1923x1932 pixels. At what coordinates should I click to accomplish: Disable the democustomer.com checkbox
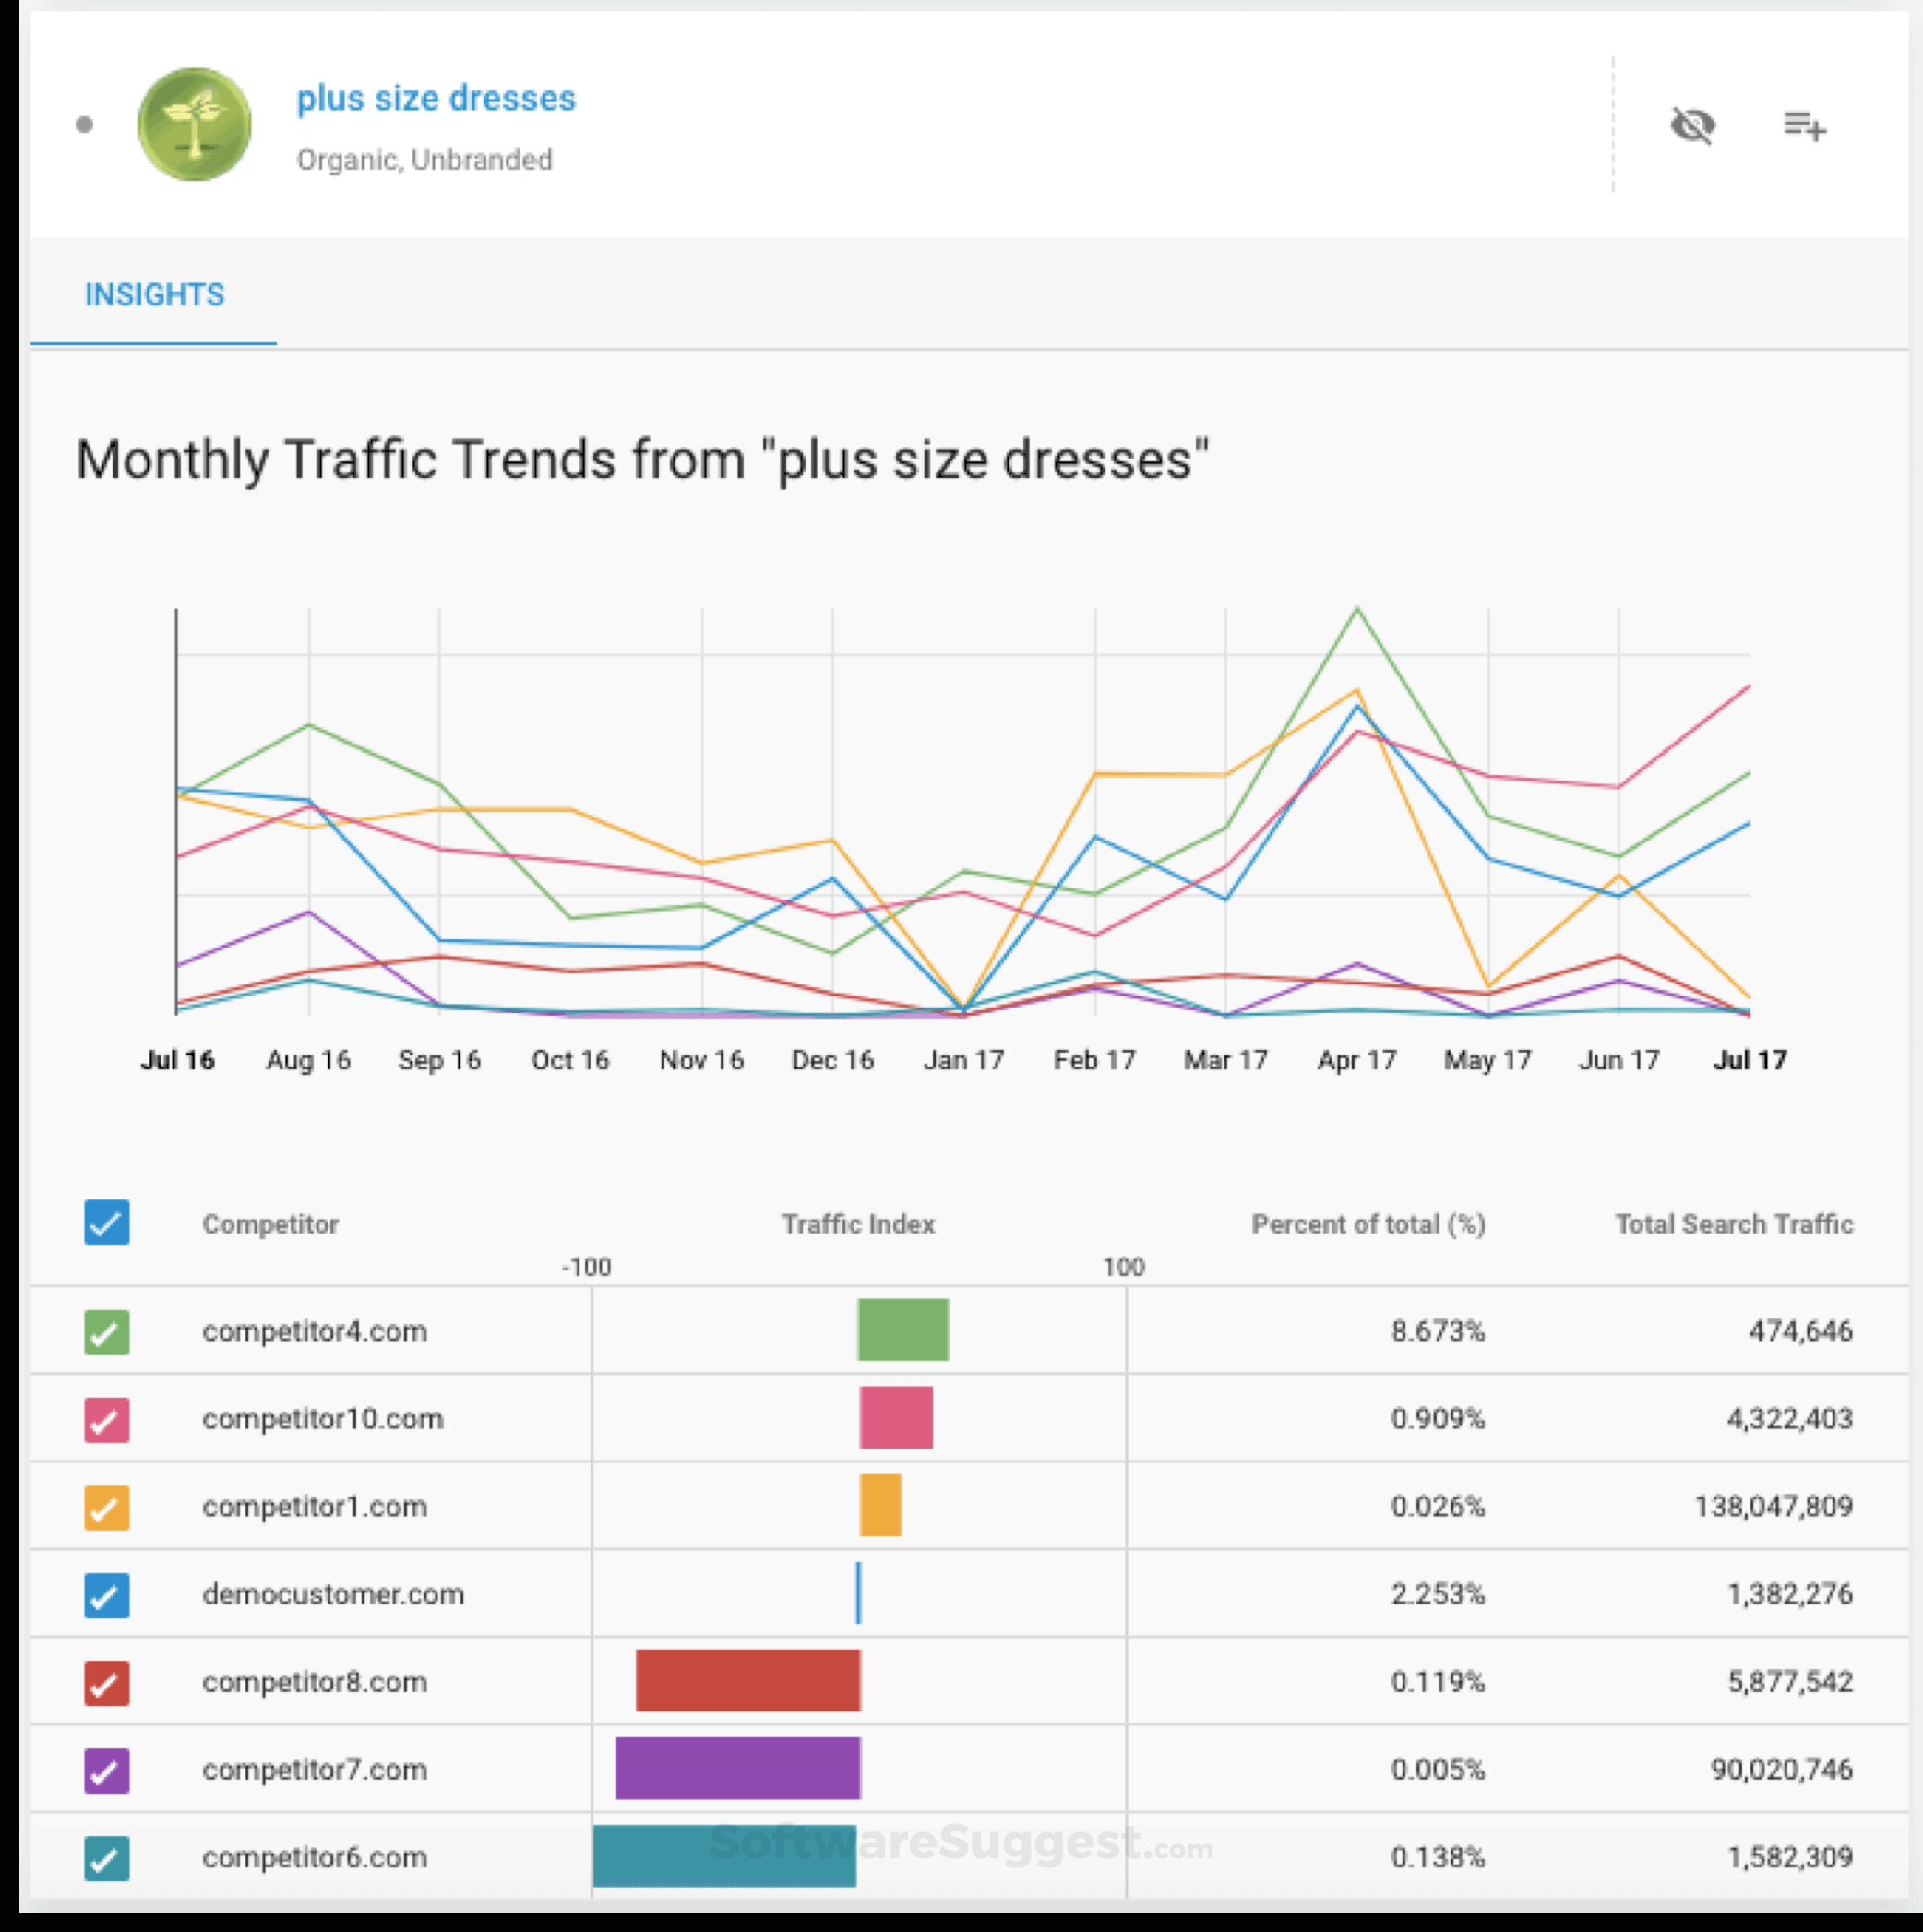point(107,1595)
